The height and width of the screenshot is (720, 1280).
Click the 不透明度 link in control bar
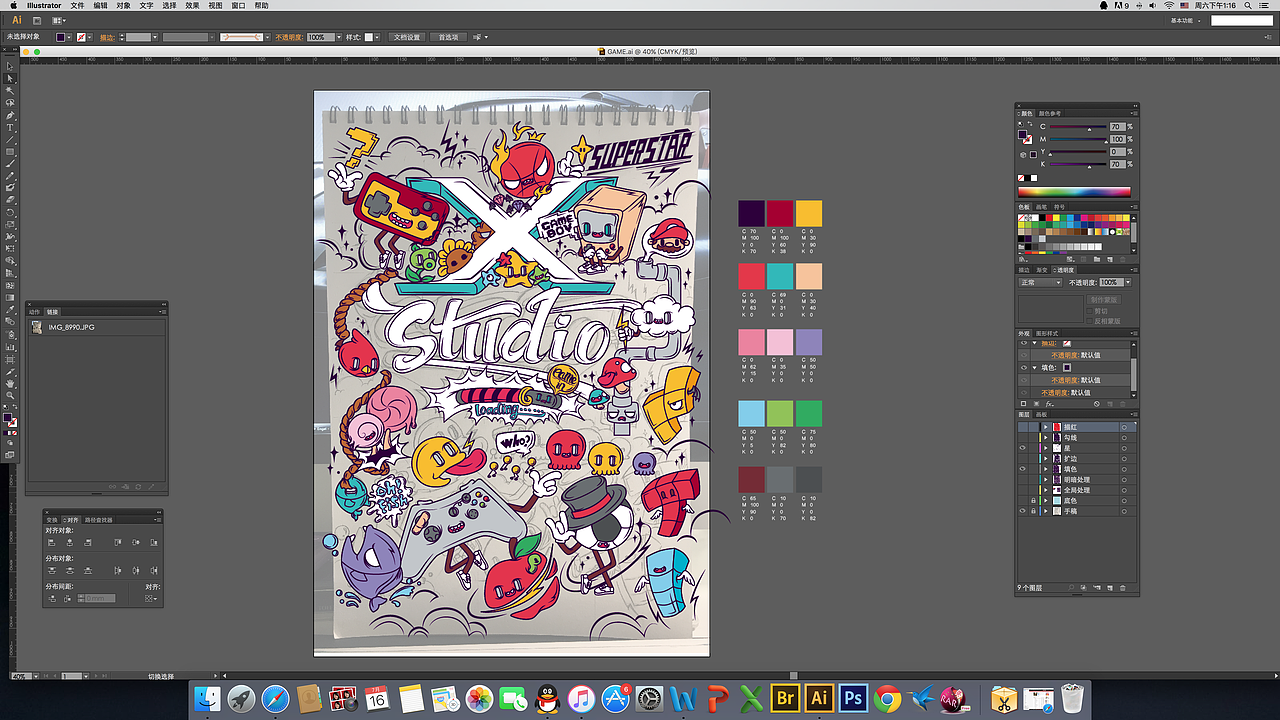click(289, 37)
